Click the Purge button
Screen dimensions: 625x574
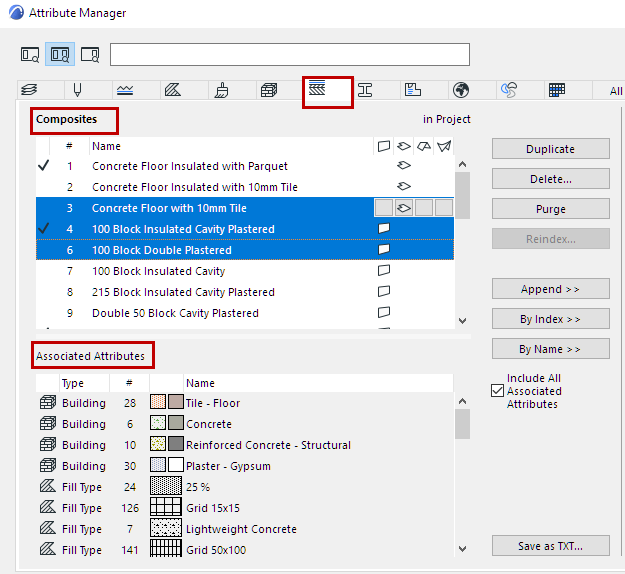coord(550,209)
